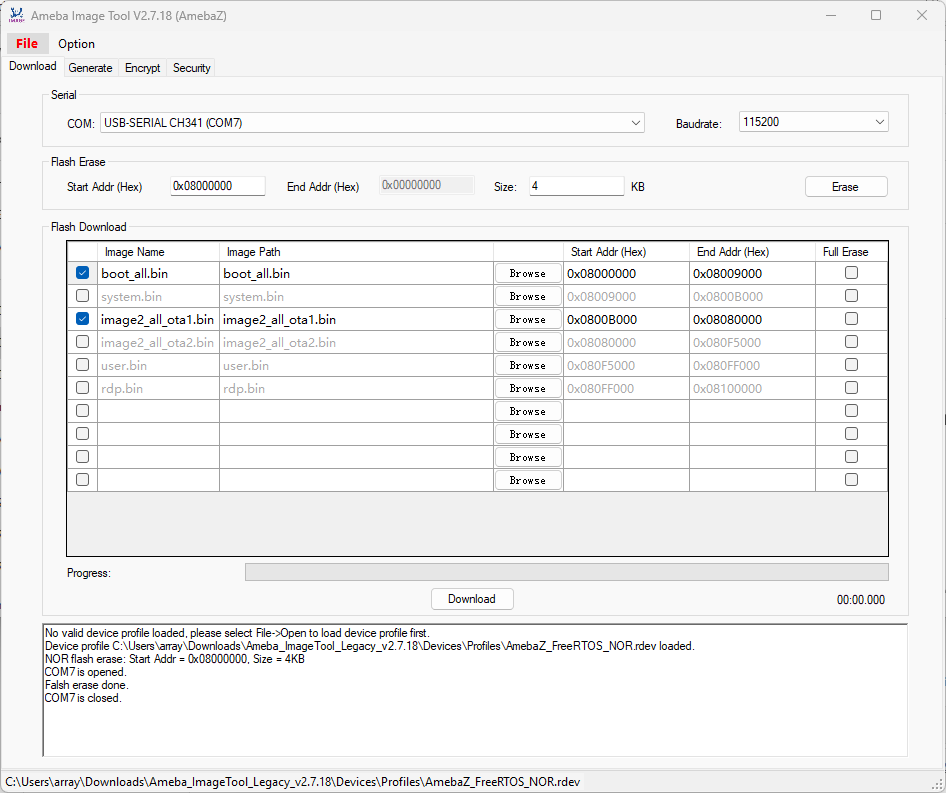Click the erase Size input field
Image resolution: width=946 pixels, height=793 pixels.
coord(576,186)
